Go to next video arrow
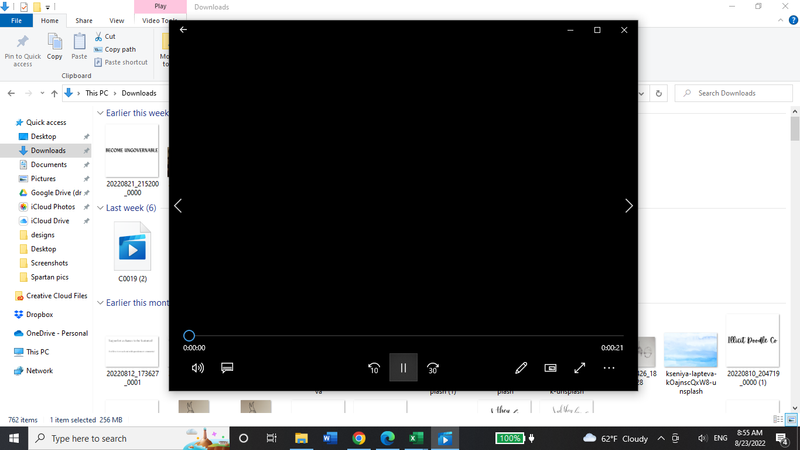Image resolution: width=800 pixels, height=450 pixels. [x=629, y=206]
